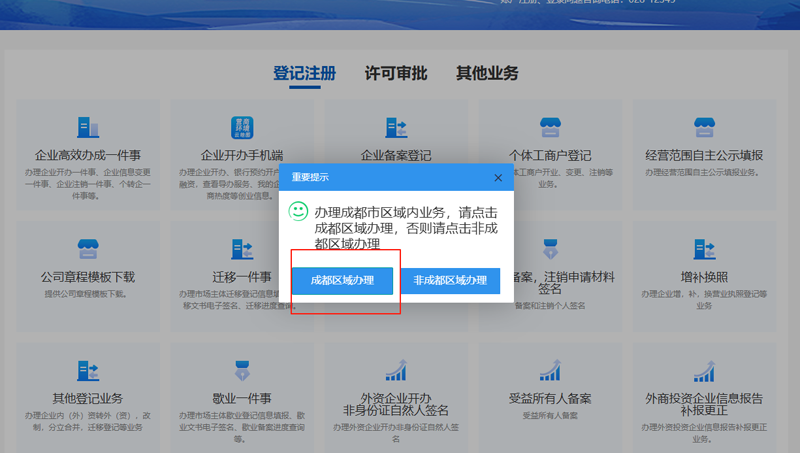The image size is (800, 453).
Task: Open the 企业开办手机端 app icon
Action: pos(242,127)
